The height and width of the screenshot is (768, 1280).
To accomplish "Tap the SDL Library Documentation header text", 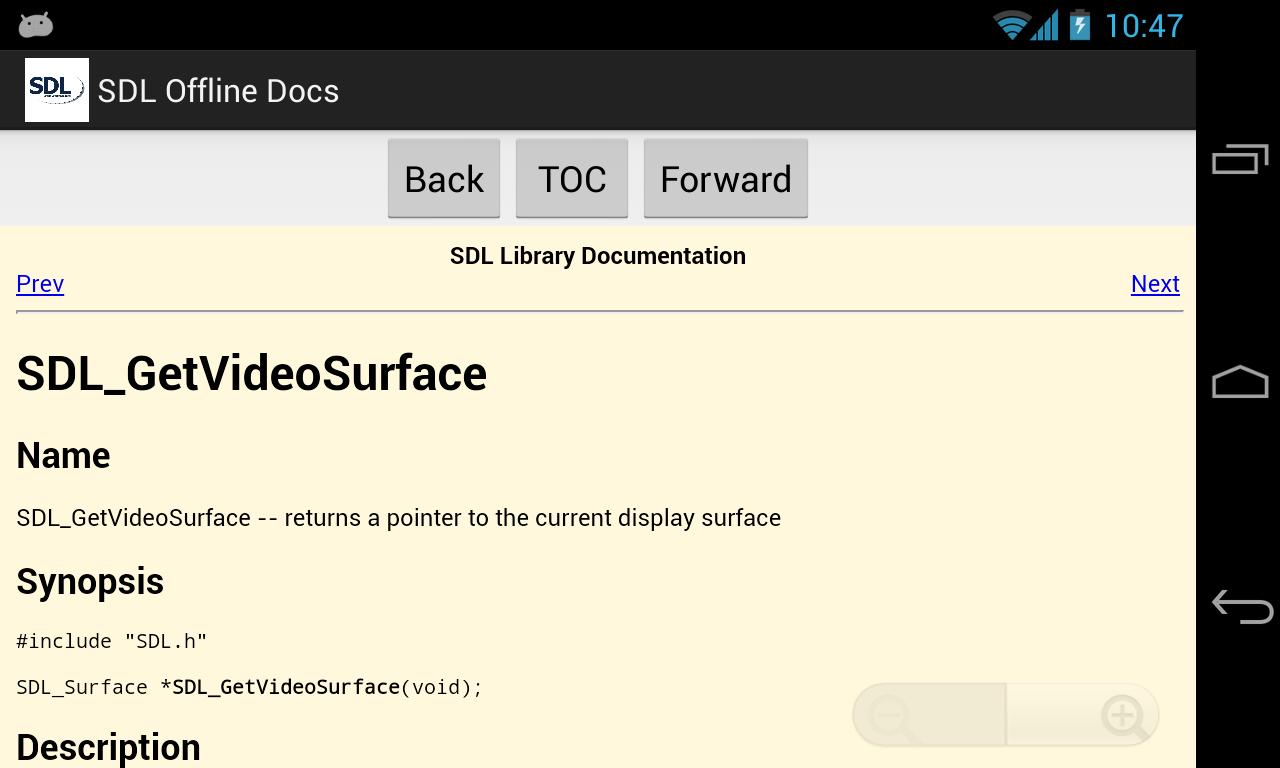I will (597, 255).
